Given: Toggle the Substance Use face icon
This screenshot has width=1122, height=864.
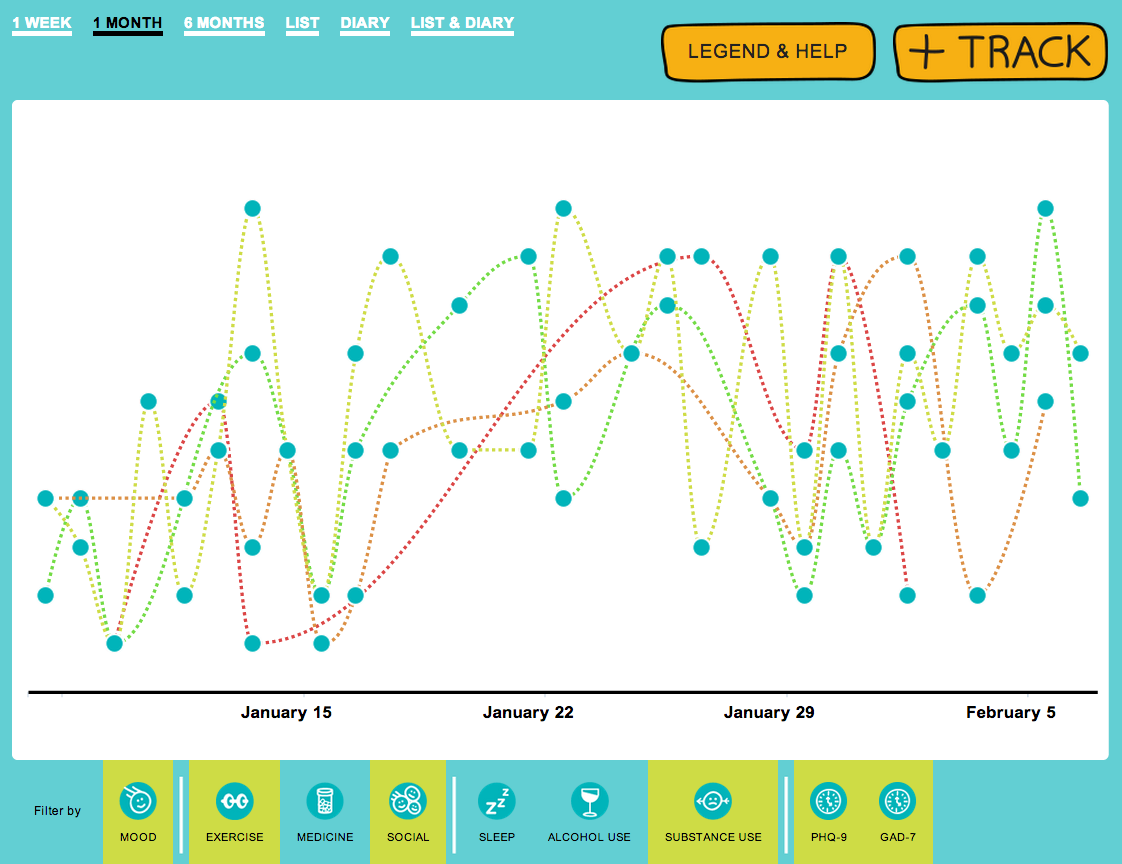Looking at the screenshot, I should (x=713, y=801).
